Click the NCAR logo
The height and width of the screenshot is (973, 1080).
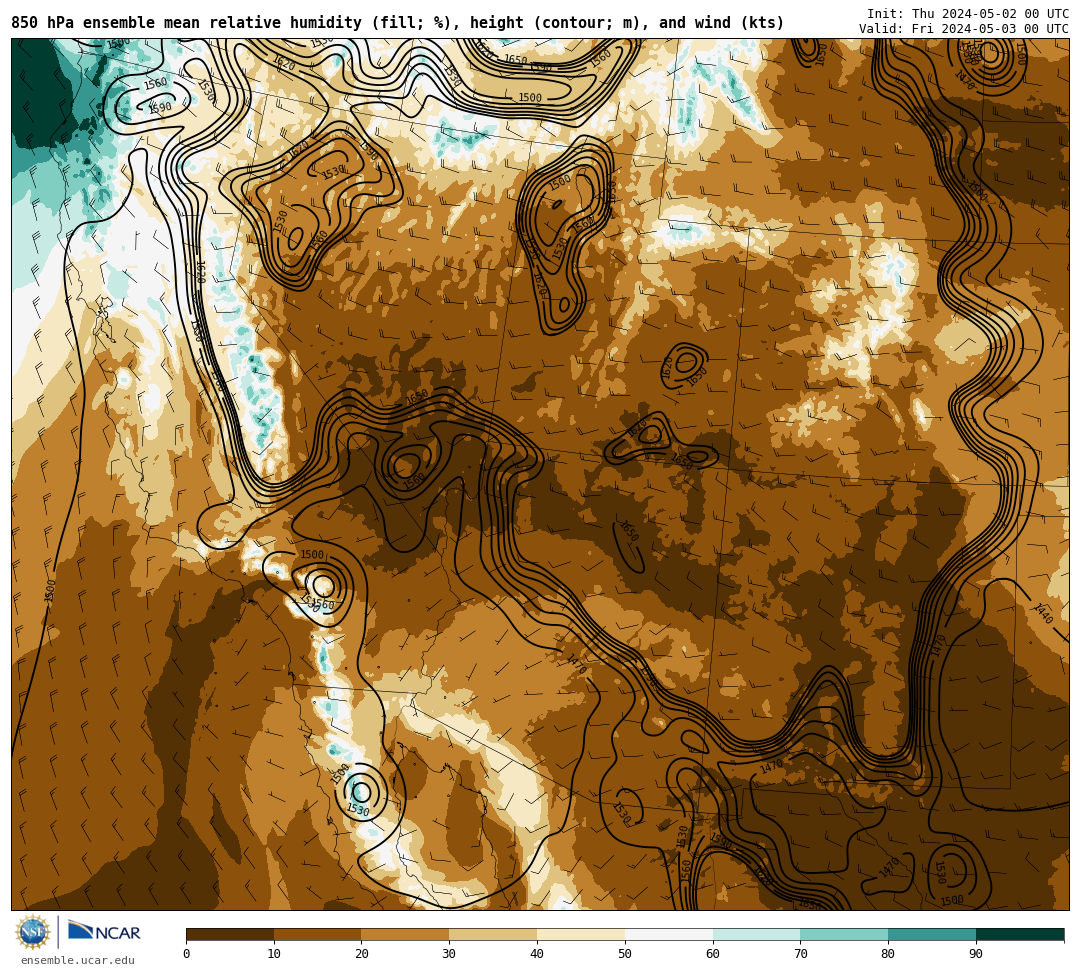pyautogui.click(x=104, y=932)
